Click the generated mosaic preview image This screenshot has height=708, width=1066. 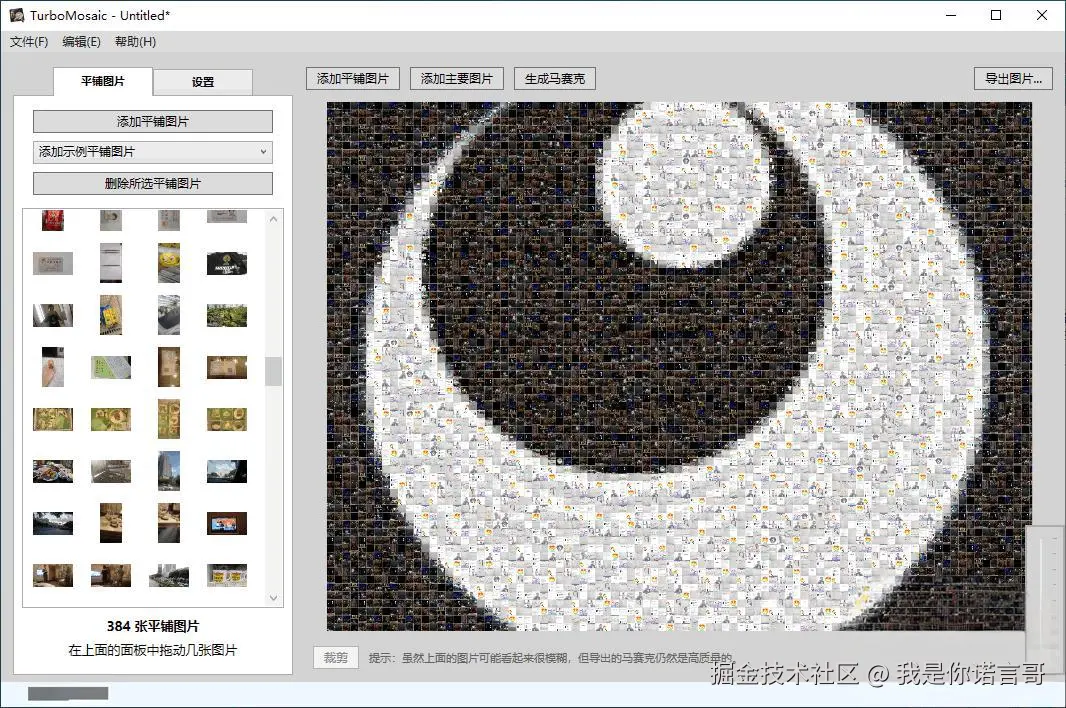coord(678,367)
